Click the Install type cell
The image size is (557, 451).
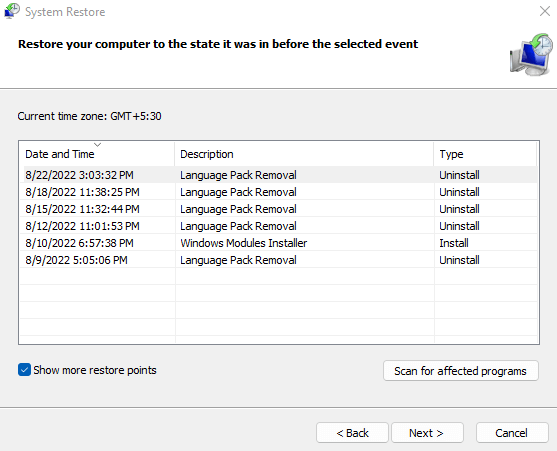click(454, 243)
